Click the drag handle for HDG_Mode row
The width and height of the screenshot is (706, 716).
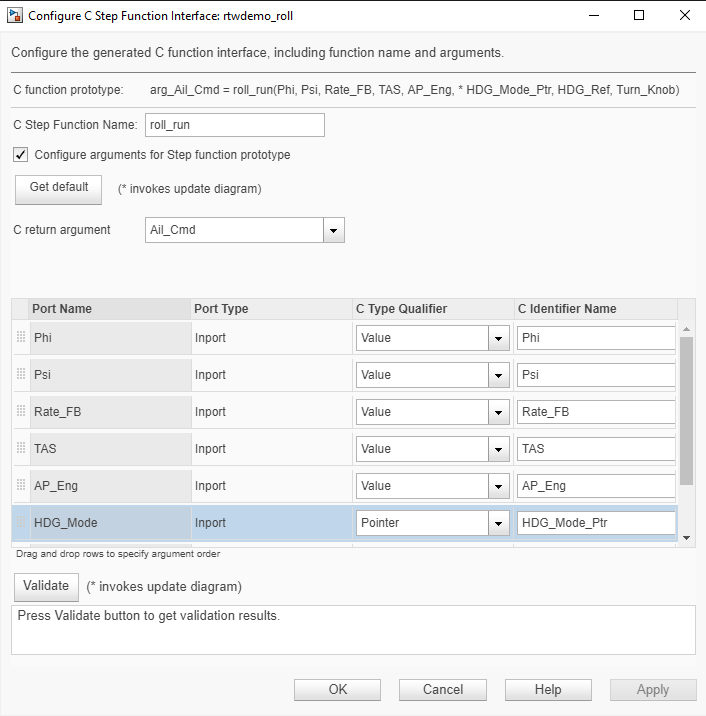point(21,523)
